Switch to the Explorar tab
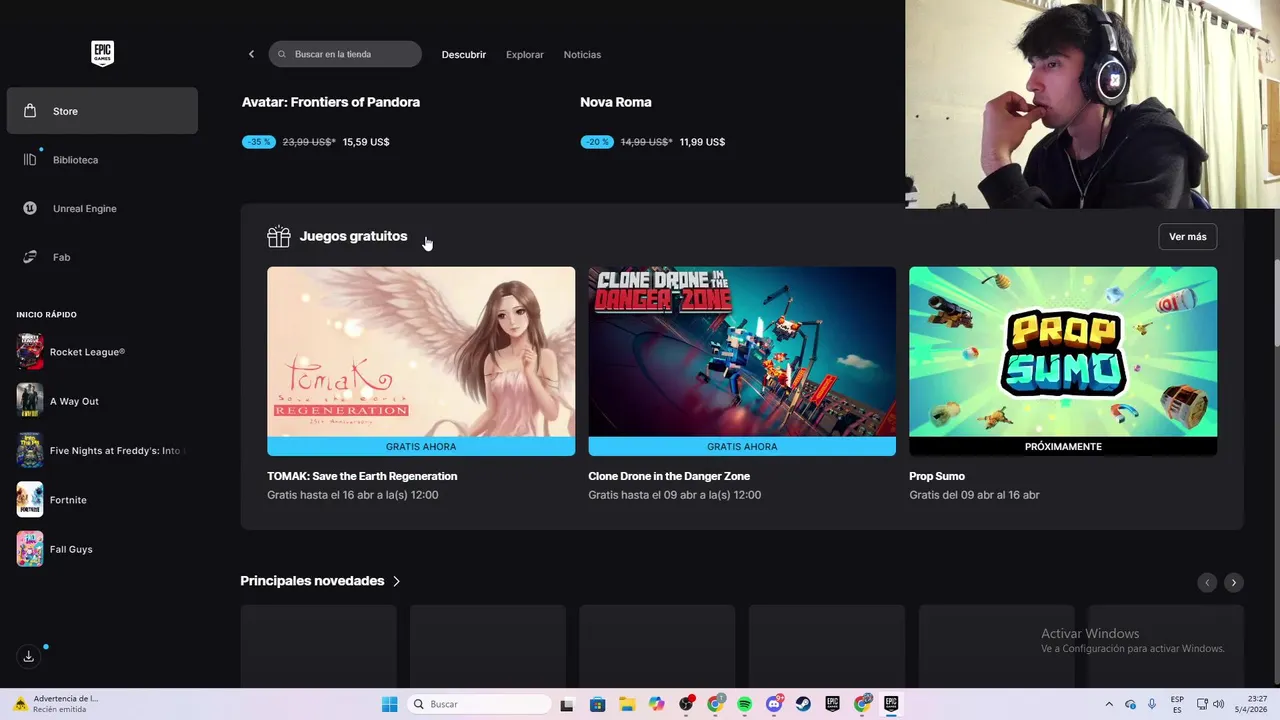 pyautogui.click(x=525, y=55)
